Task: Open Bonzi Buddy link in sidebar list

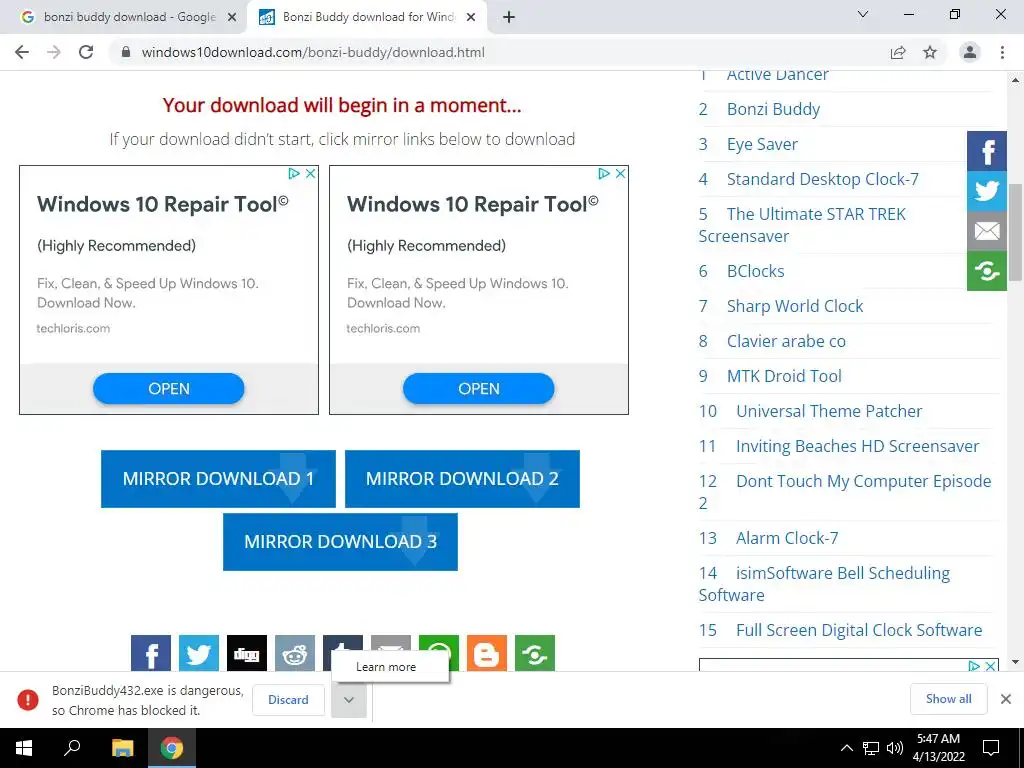Action: coord(773,109)
